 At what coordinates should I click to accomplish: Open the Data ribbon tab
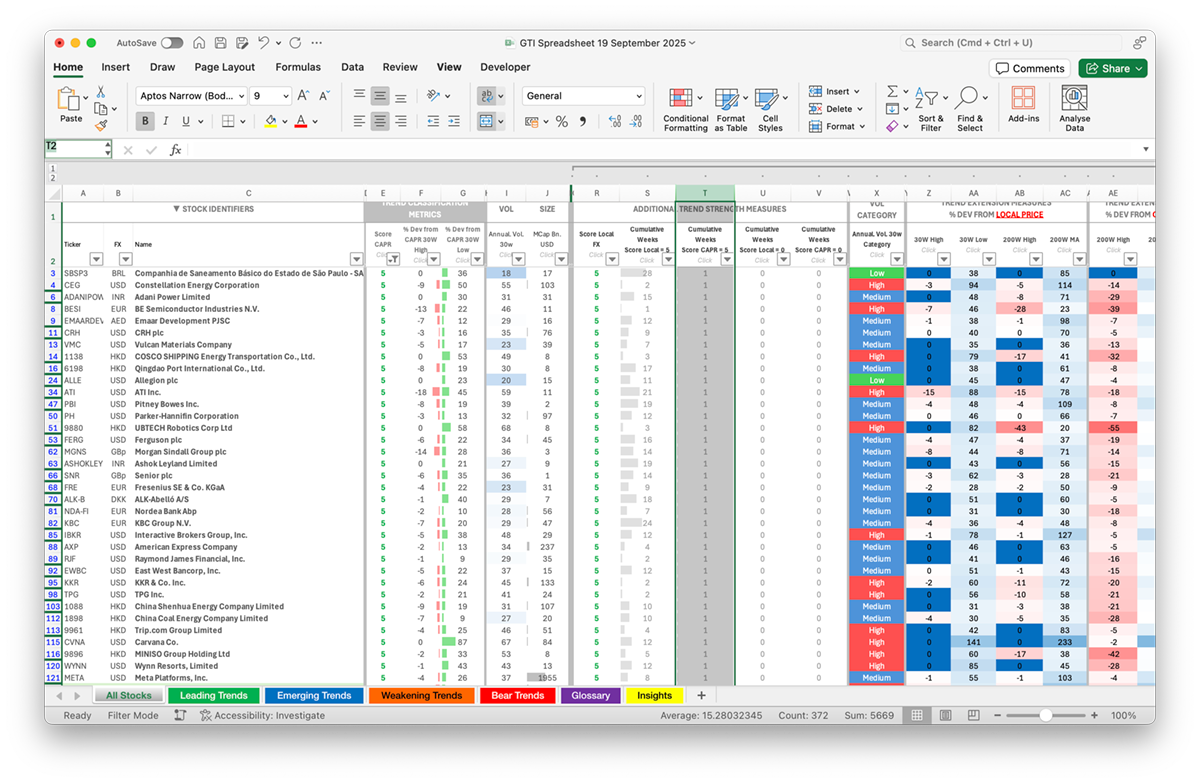[352, 67]
